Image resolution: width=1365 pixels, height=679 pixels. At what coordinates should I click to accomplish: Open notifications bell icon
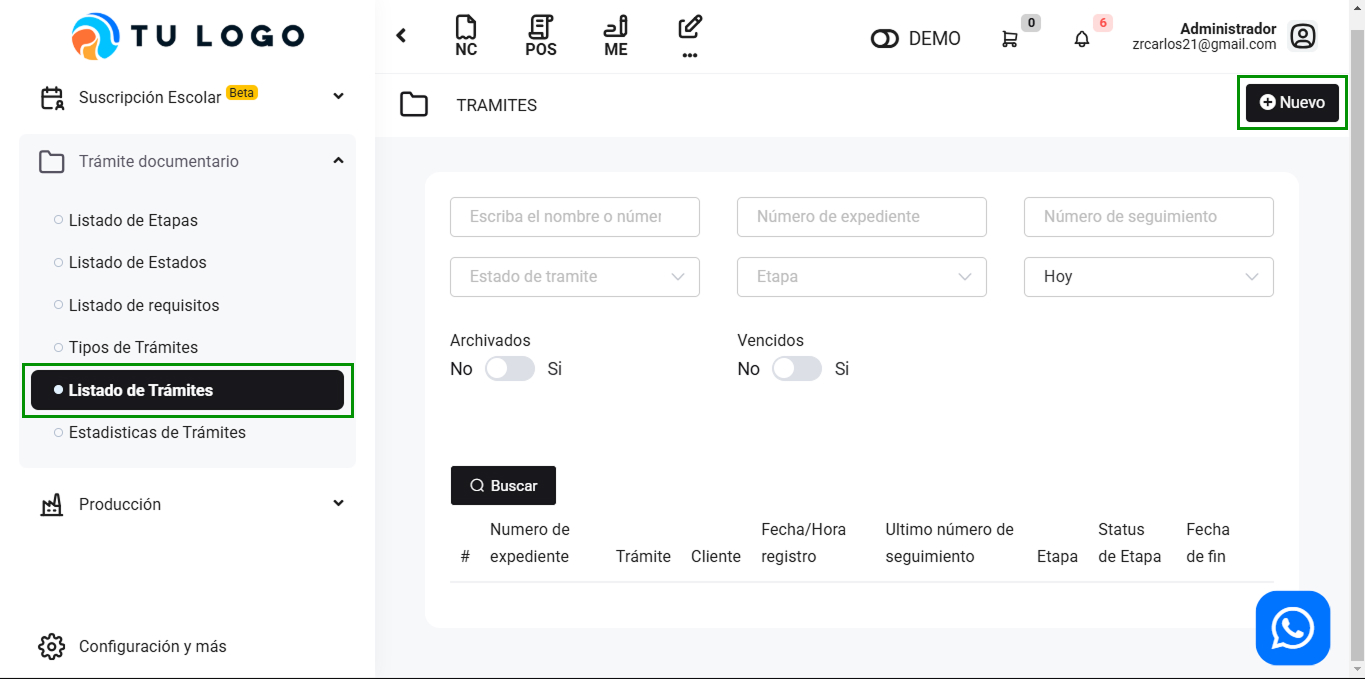(x=1082, y=39)
